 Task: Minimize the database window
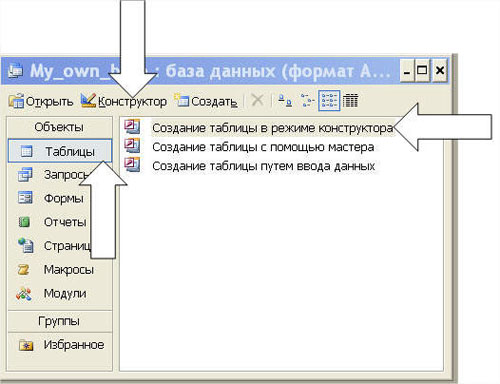(407, 71)
